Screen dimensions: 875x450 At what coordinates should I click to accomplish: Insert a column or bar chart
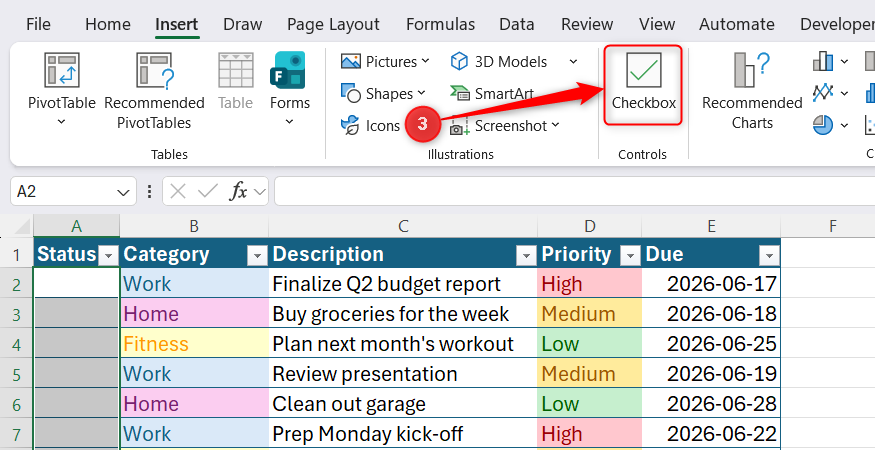click(x=823, y=61)
